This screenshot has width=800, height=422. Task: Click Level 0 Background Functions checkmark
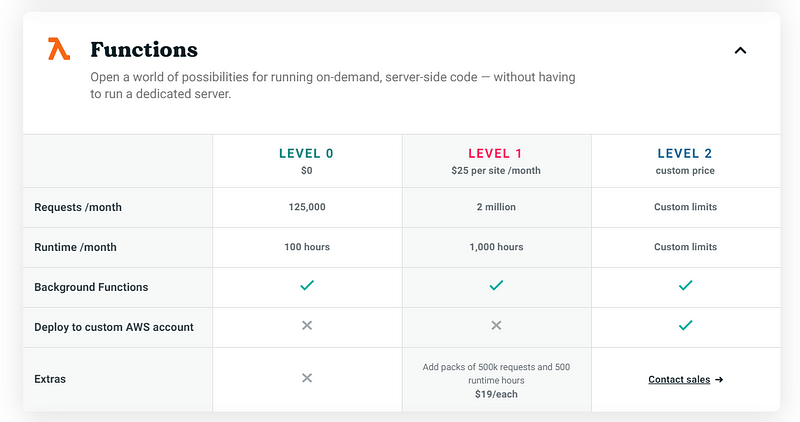click(307, 286)
